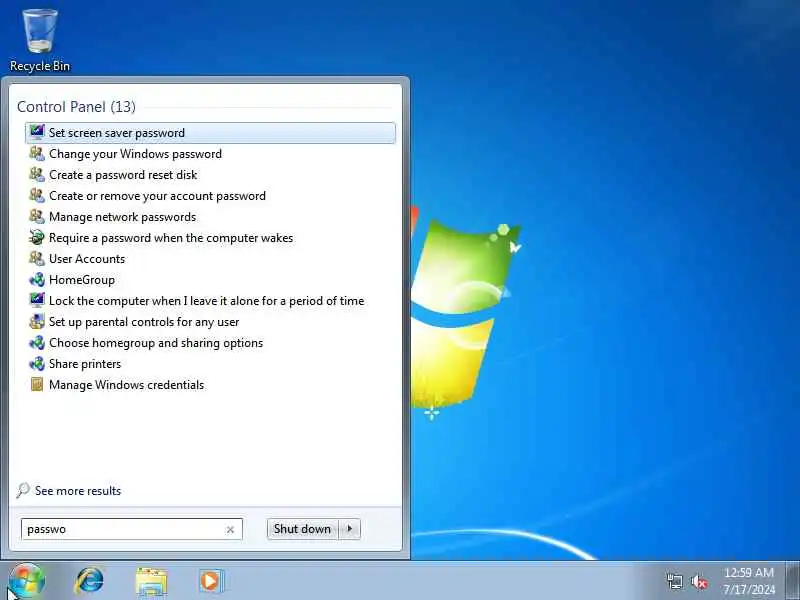The height and width of the screenshot is (600, 800).
Task: Click the See more results magnifier icon
Action: (x=23, y=490)
